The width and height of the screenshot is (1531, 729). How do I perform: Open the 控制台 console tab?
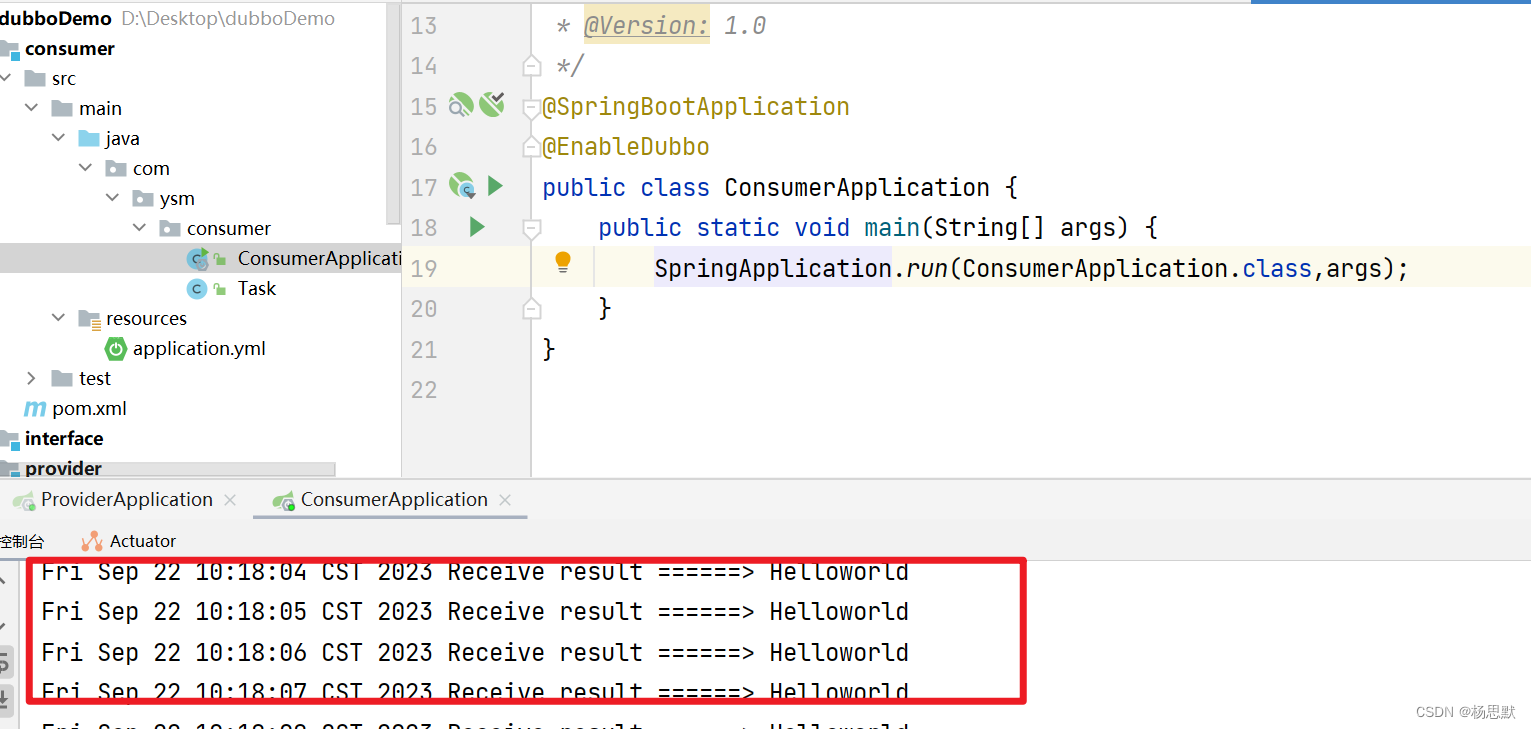pos(22,541)
